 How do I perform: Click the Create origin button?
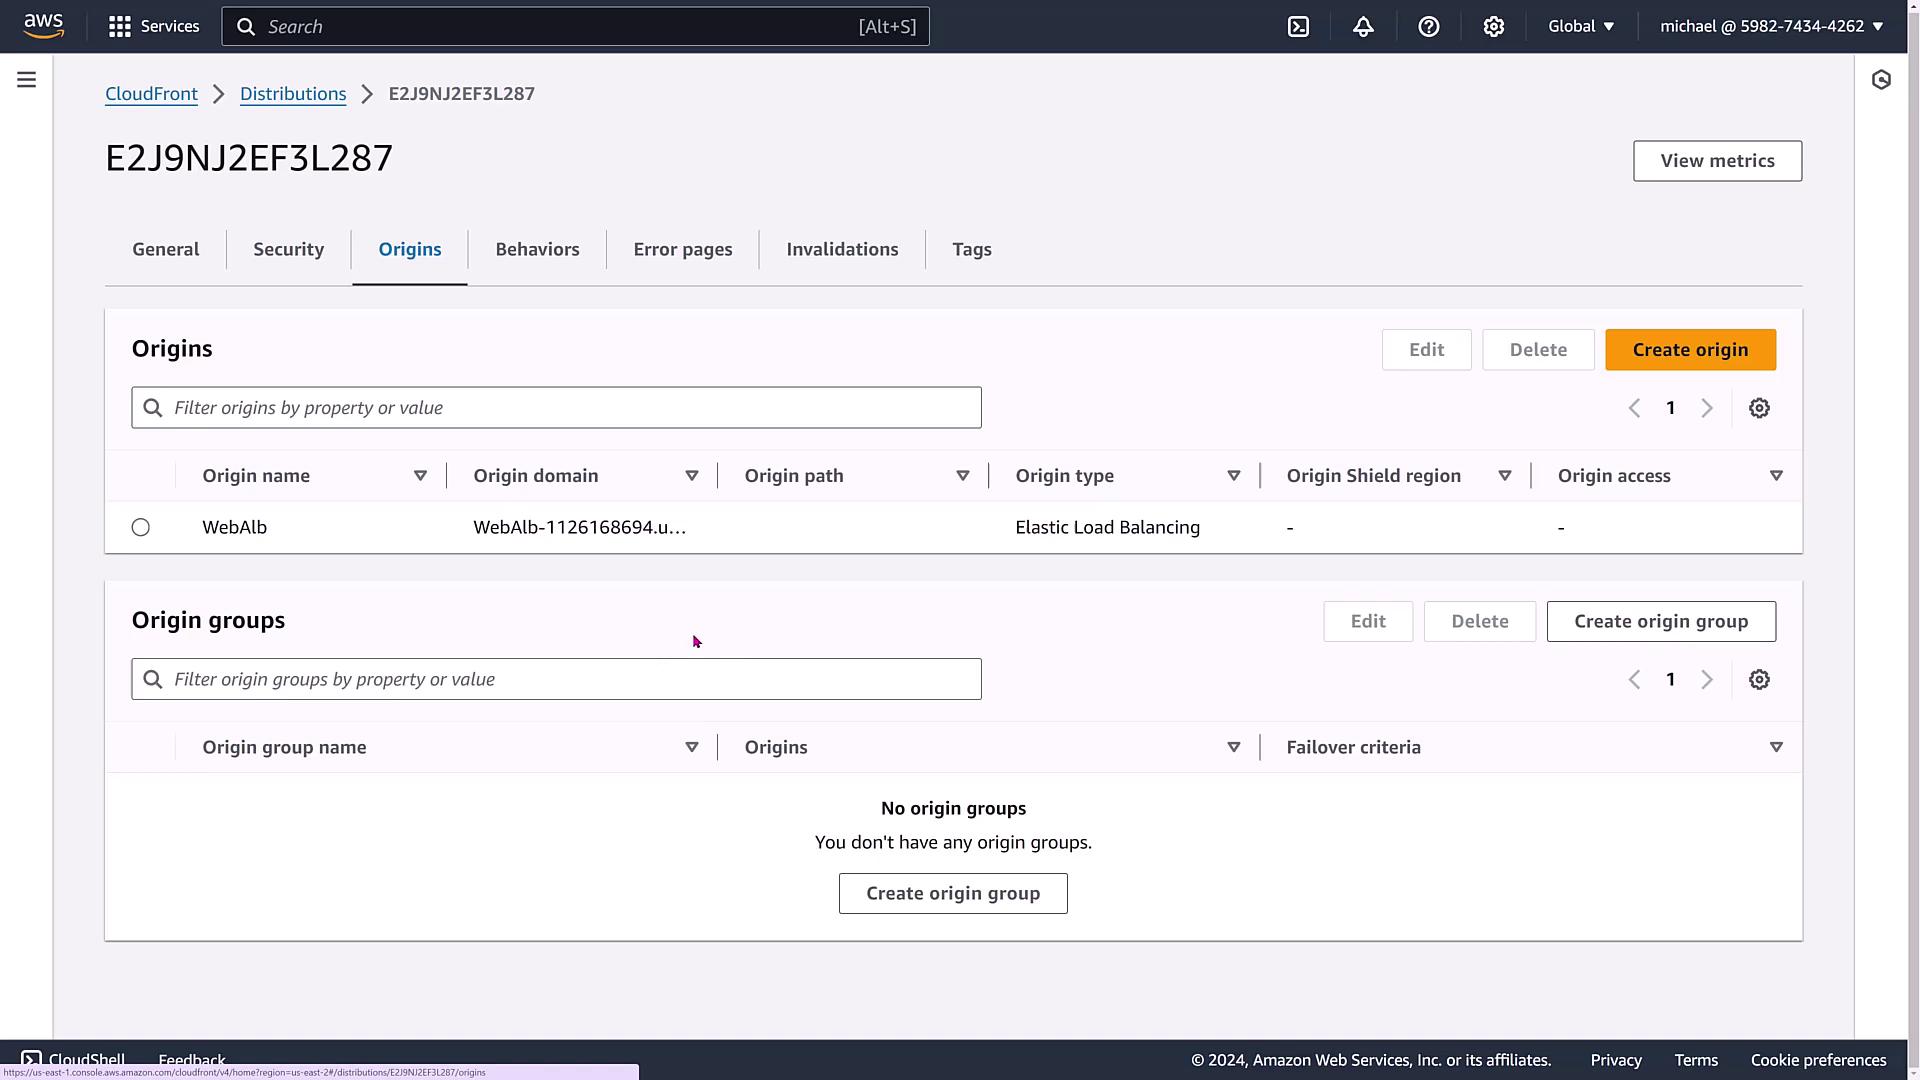[1690, 350]
